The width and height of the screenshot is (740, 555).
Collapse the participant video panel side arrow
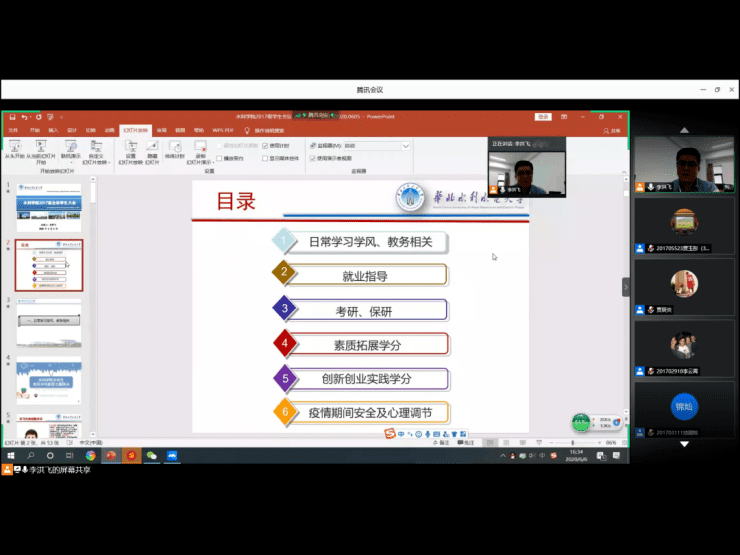click(626, 287)
